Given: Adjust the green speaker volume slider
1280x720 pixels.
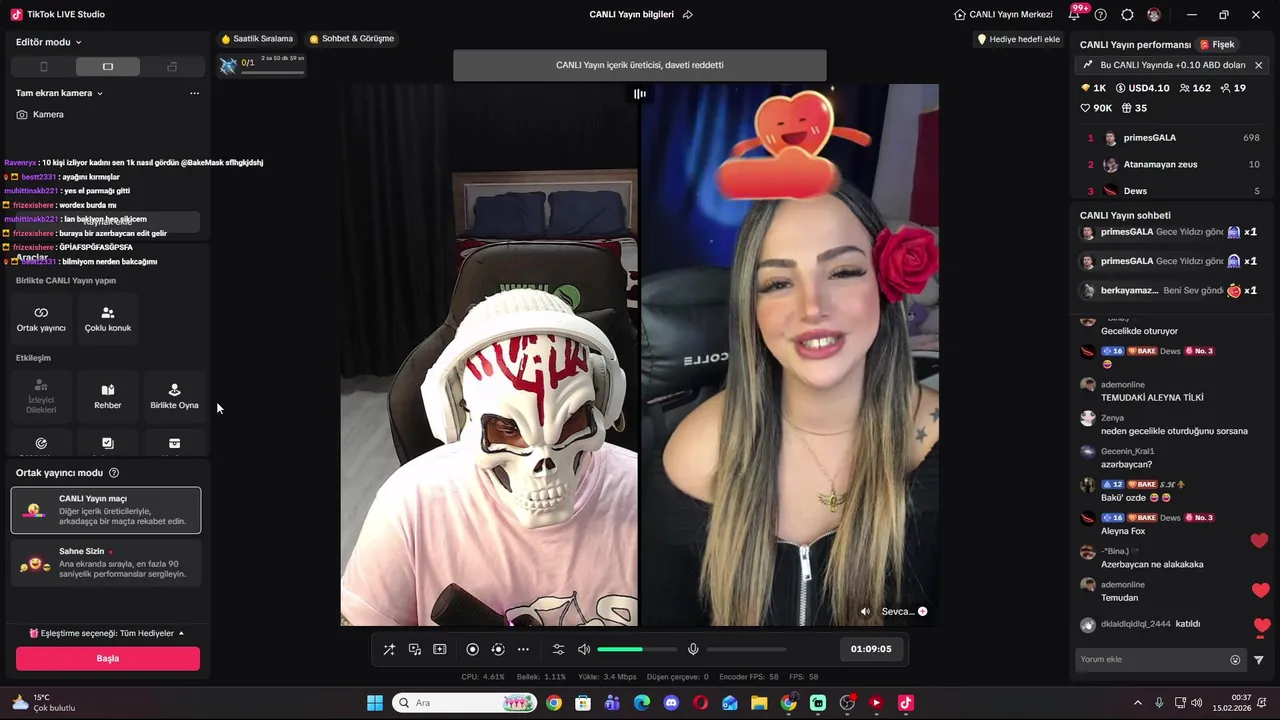Looking at the screenshot, I should 636,649.
